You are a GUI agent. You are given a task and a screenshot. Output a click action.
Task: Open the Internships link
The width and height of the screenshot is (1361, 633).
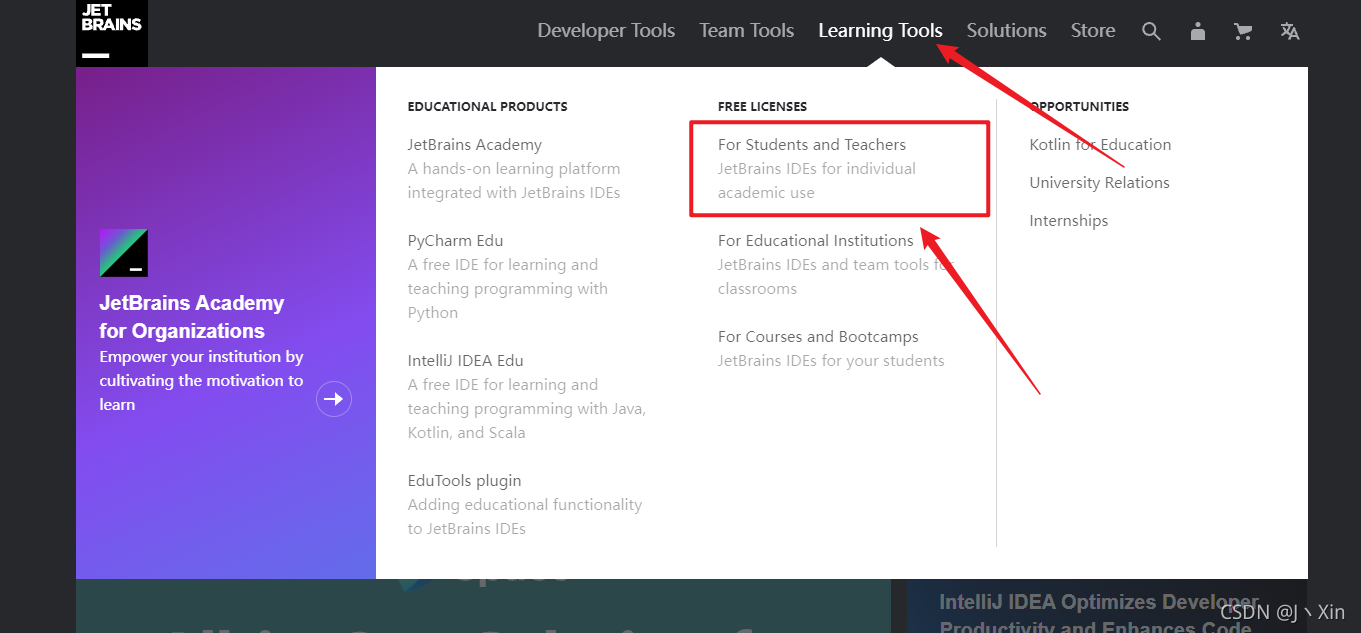(1068, 221)
